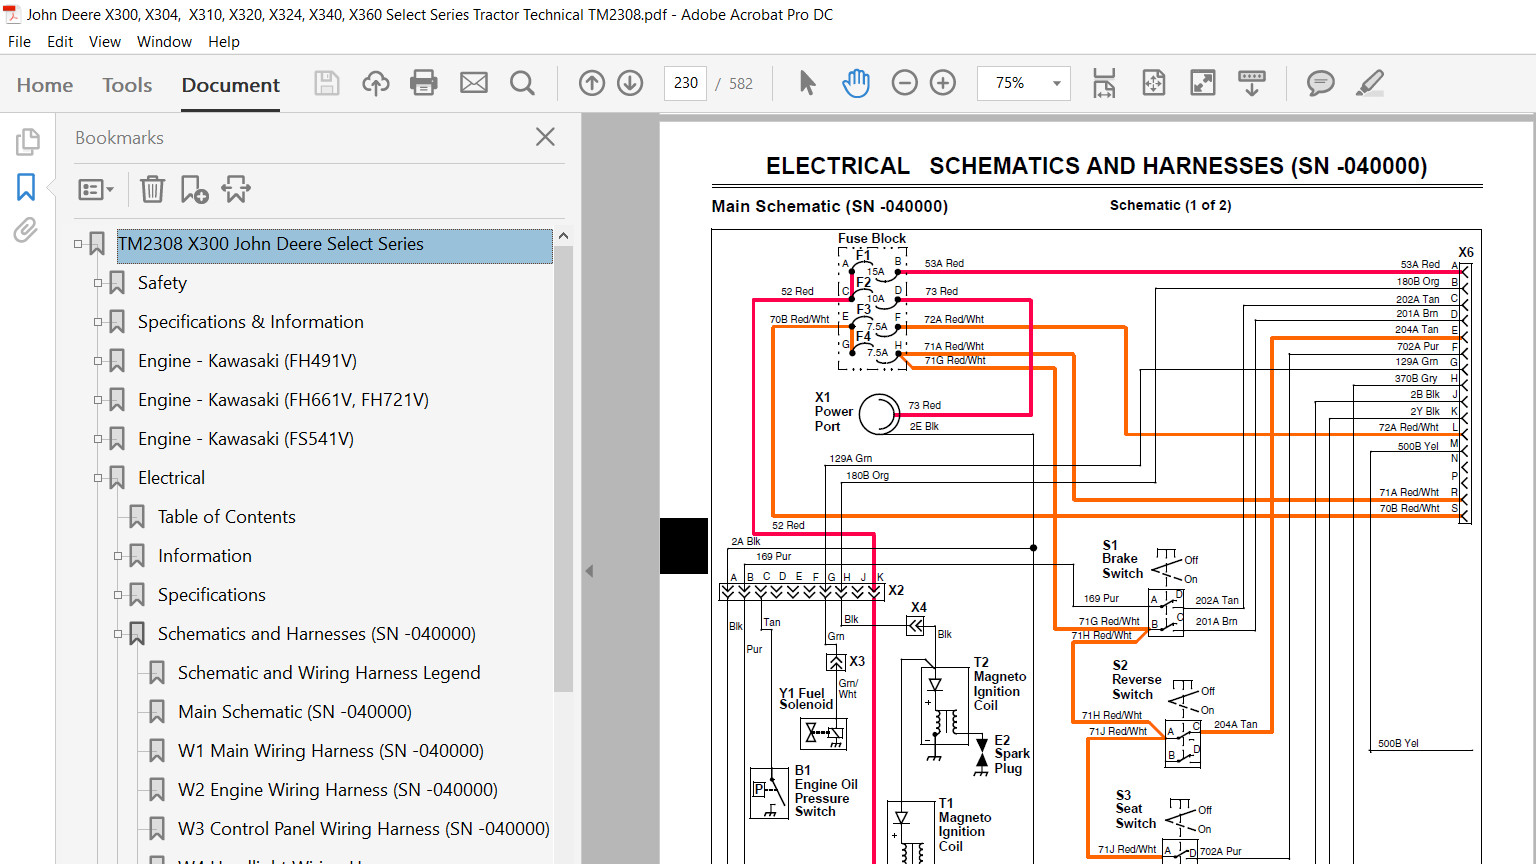The width and height of the screenshot is (1536, 864).
Task: Click the fit-width scrolling icon
Action: pyautogui.click(x=1104, y=83)
